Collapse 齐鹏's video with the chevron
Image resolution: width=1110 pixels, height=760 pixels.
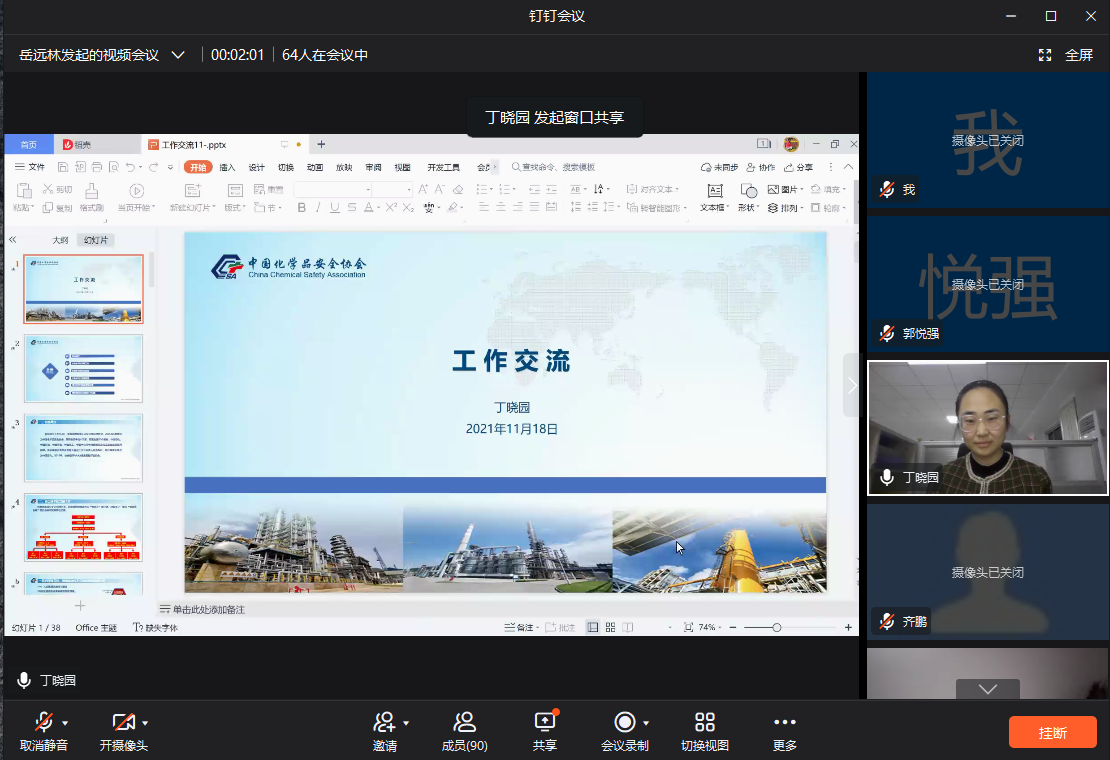coord(987,689)
